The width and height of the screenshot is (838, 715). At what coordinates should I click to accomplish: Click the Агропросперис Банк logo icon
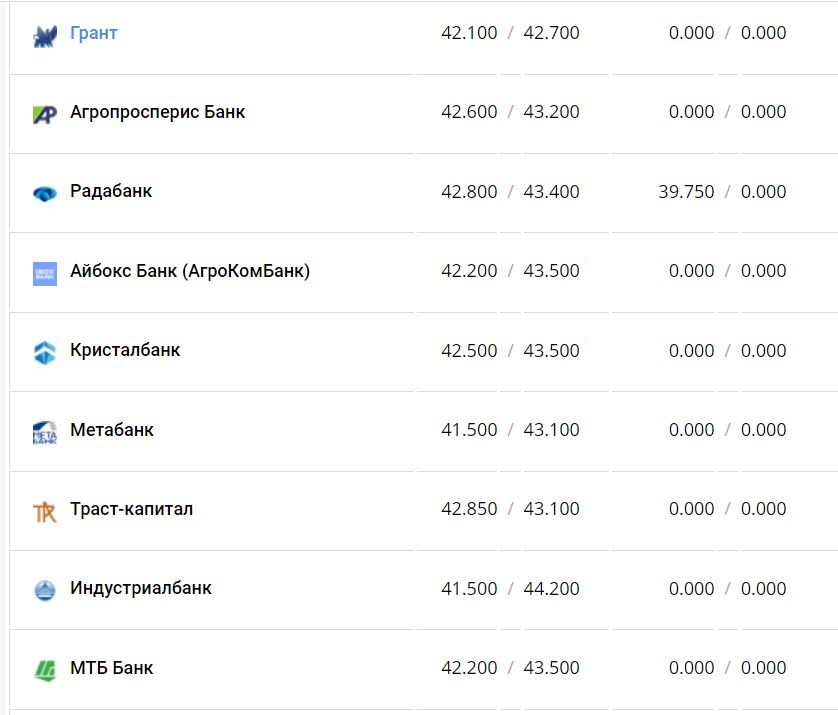(45, 115)
